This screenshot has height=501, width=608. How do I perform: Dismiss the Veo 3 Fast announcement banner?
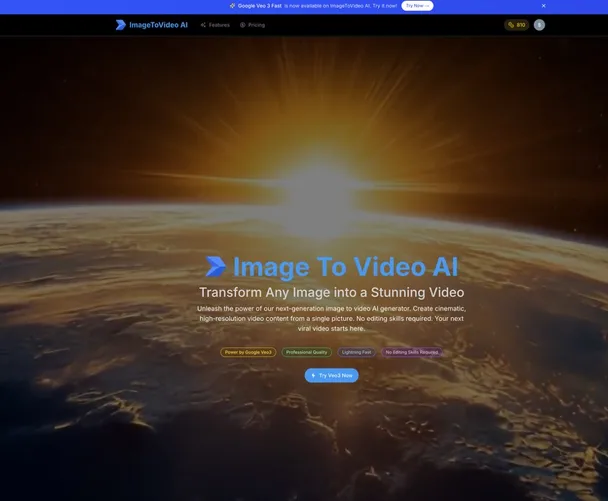pyautogui.click(x=543, y=6)
